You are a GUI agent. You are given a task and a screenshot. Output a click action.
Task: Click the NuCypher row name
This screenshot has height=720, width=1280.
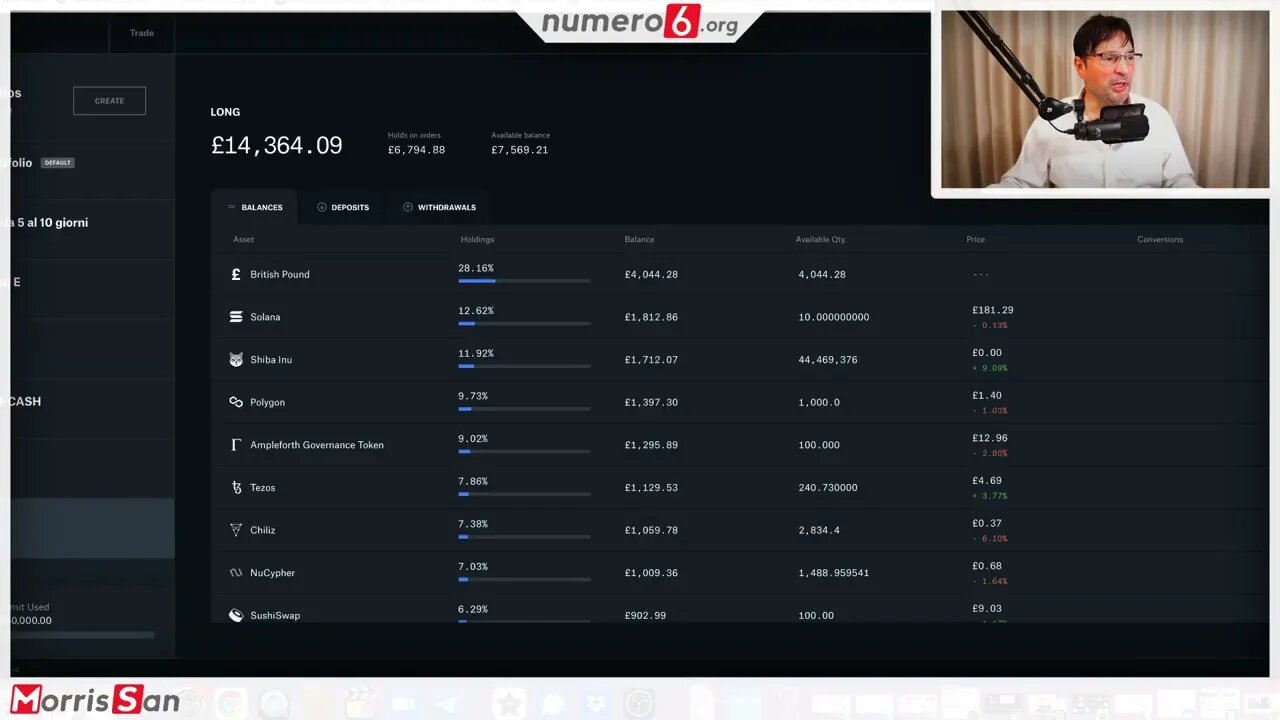tap(271, 573)
